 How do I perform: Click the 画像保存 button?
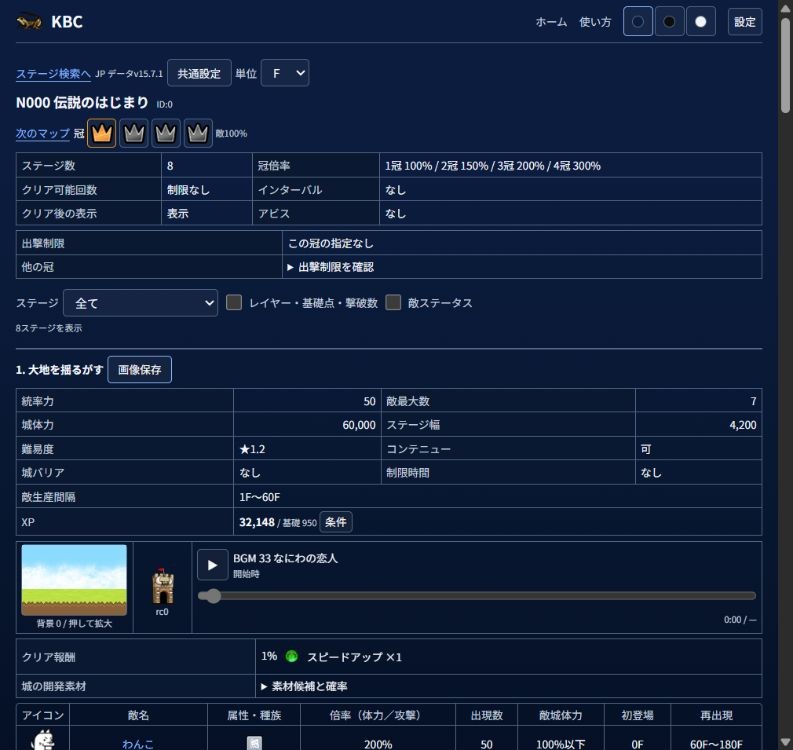tap(140, 370)
